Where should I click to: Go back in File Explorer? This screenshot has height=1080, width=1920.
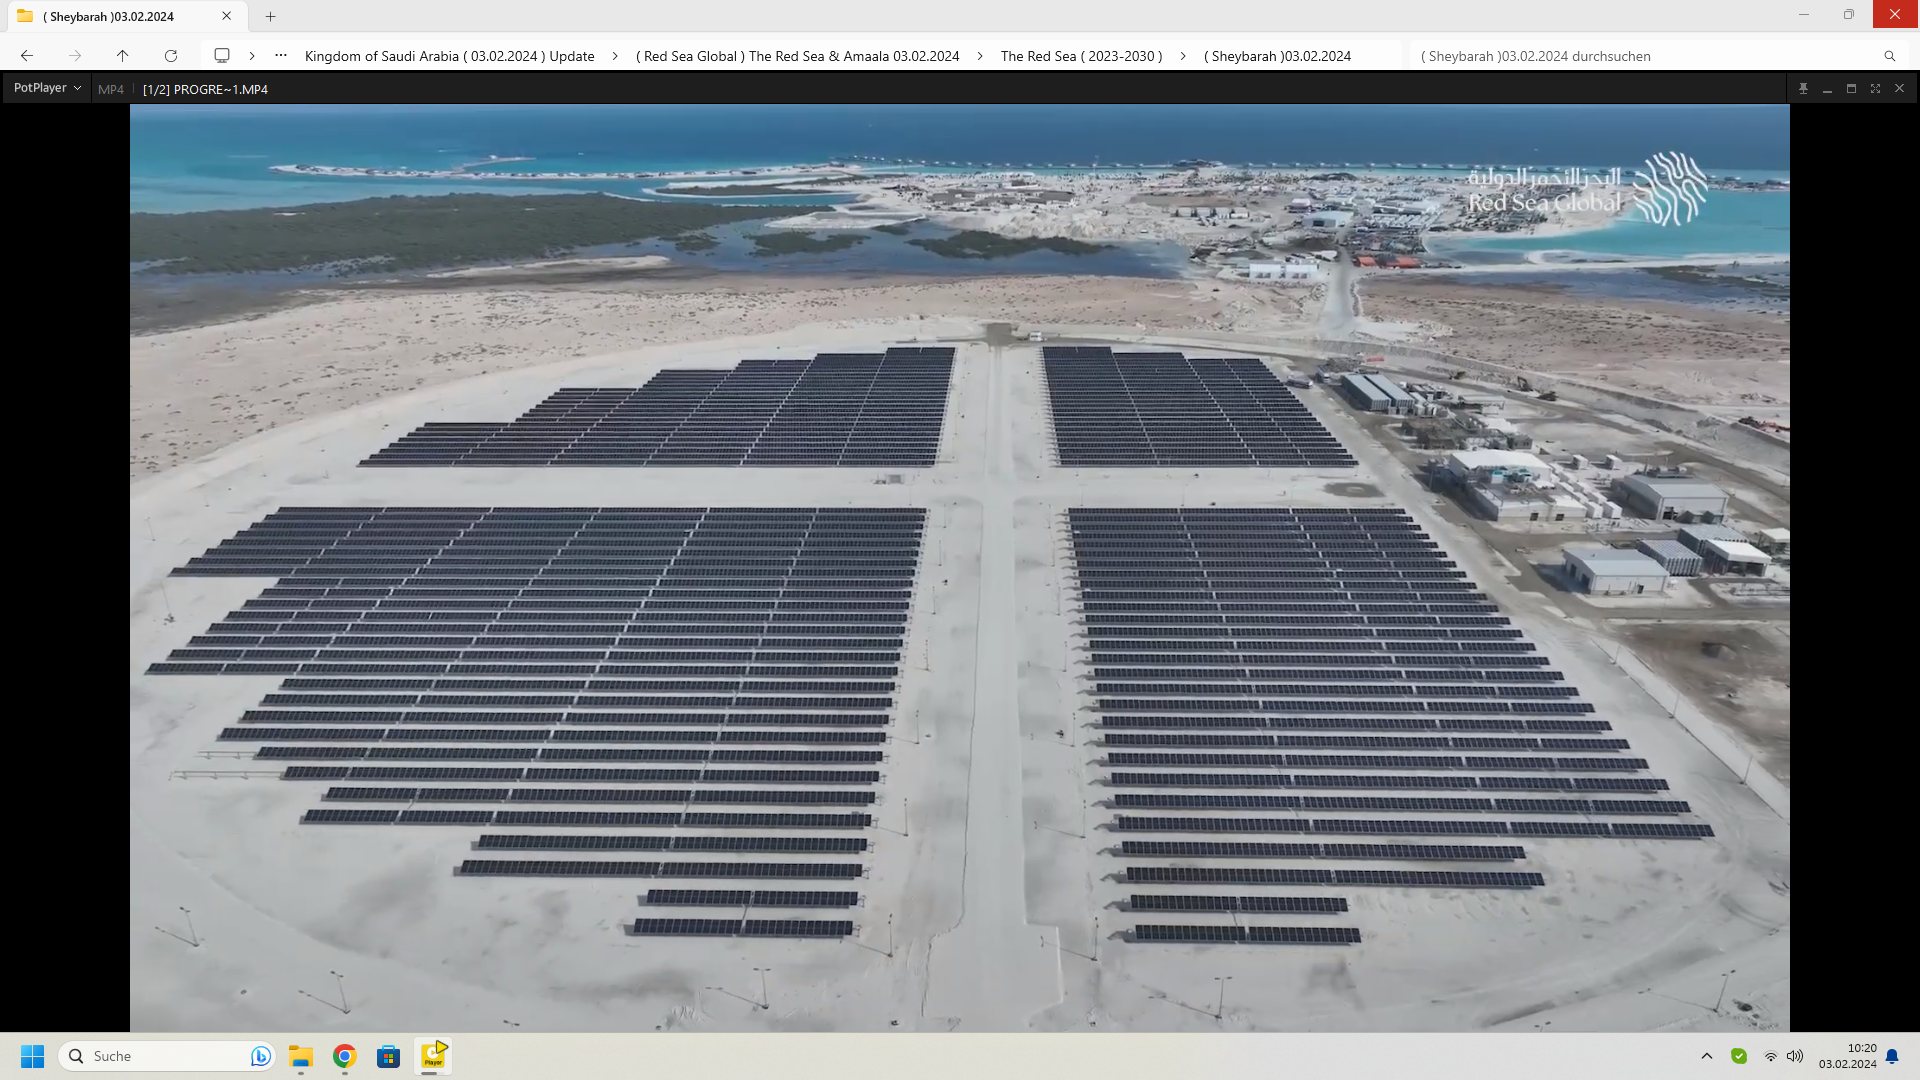tap(27, 56)
